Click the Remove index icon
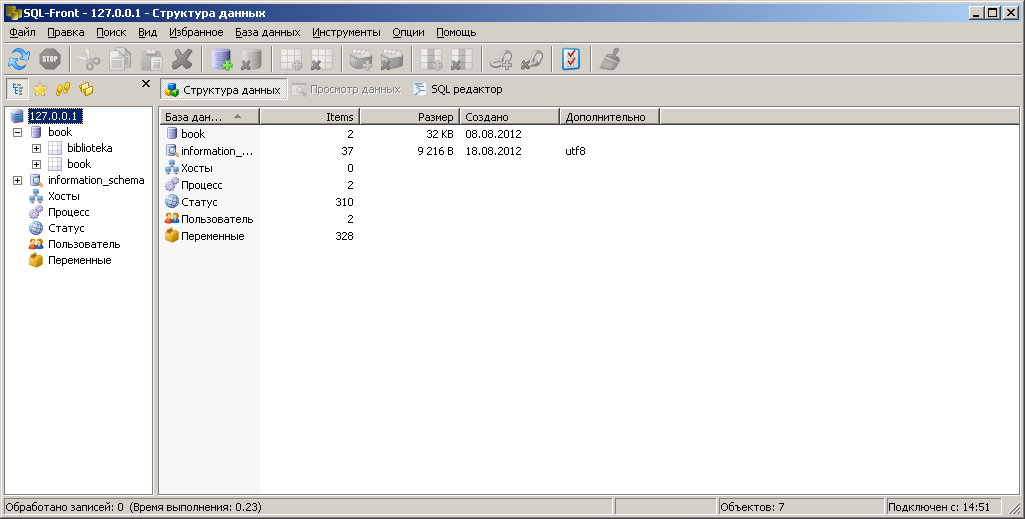The width and height of the screenshot is (1025, 519). pos(392,59)
